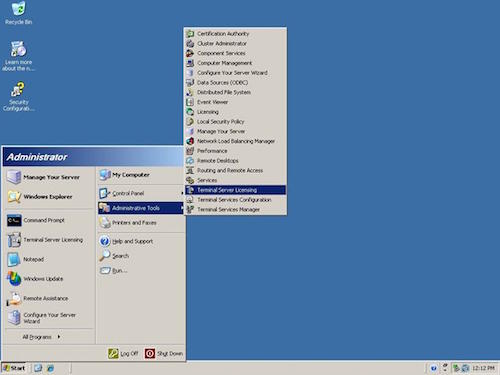Open Help and Support
Image resolution: width=500 pixels, height=375 pixels.
(141, 241)
